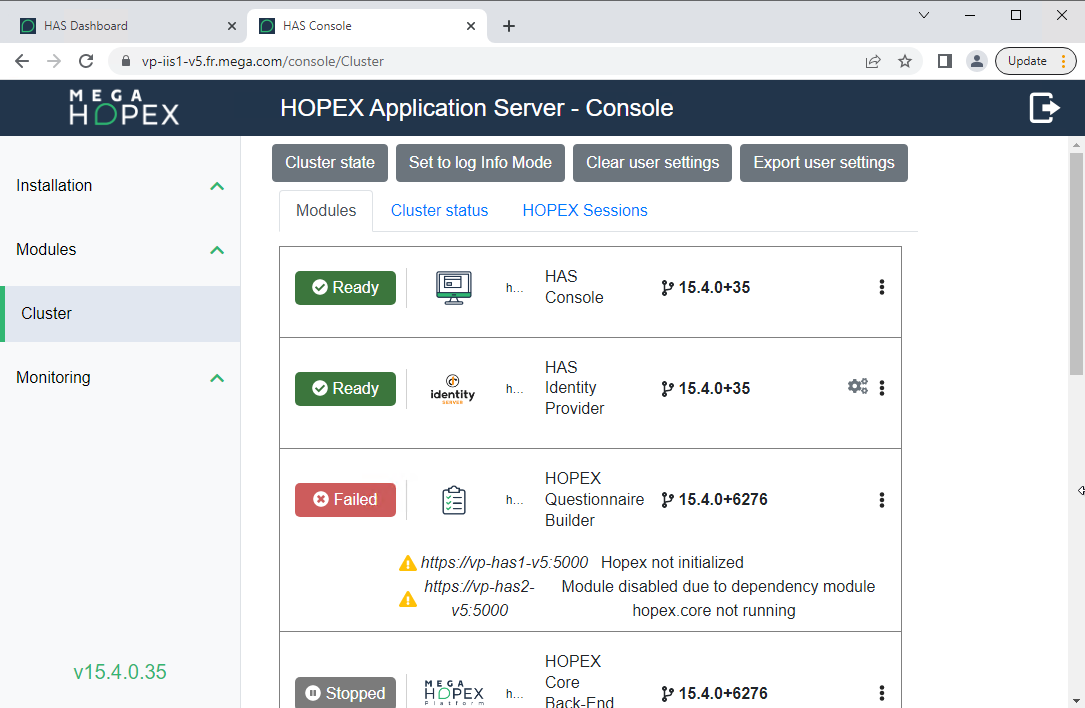Collapse the Installation sidebar section
Screen dimensions: 1085x708
point(217,186)
